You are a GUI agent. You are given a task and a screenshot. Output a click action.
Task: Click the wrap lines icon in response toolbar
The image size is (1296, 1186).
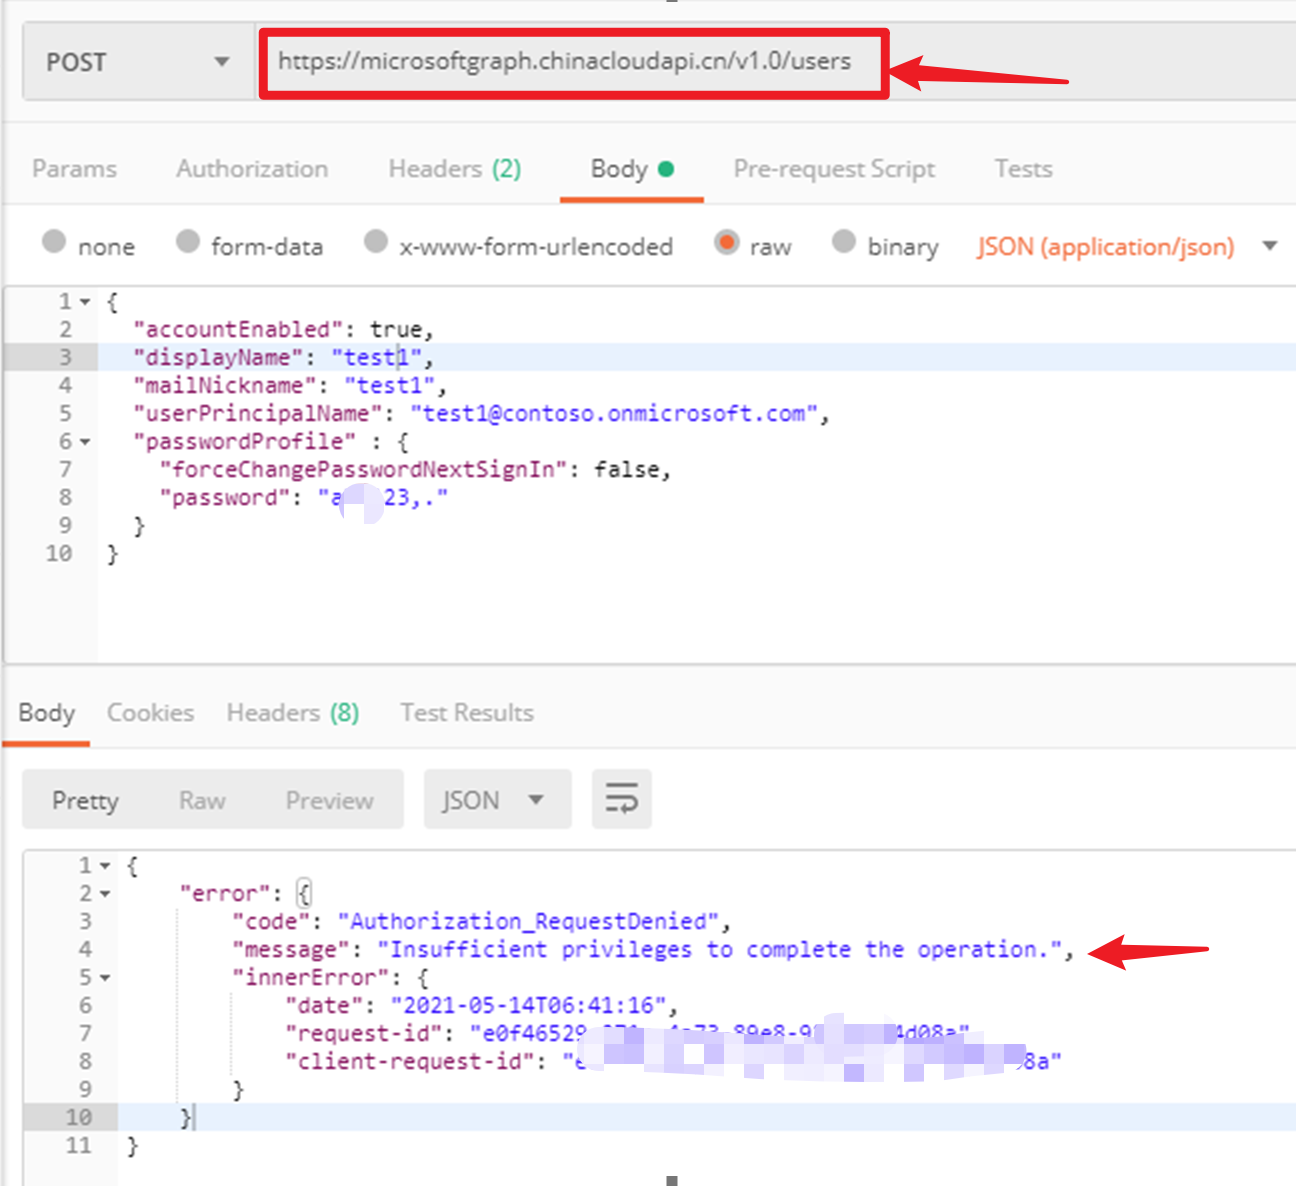tap(621, 799)
